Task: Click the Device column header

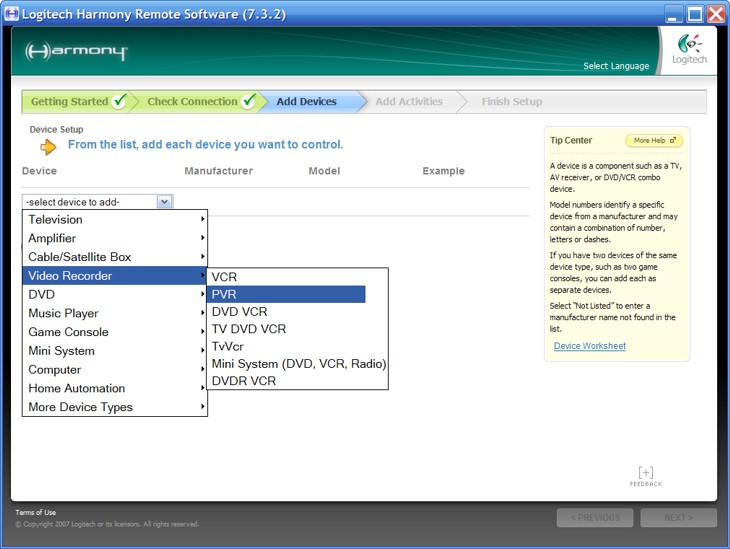Action: (x=39, y=171)
